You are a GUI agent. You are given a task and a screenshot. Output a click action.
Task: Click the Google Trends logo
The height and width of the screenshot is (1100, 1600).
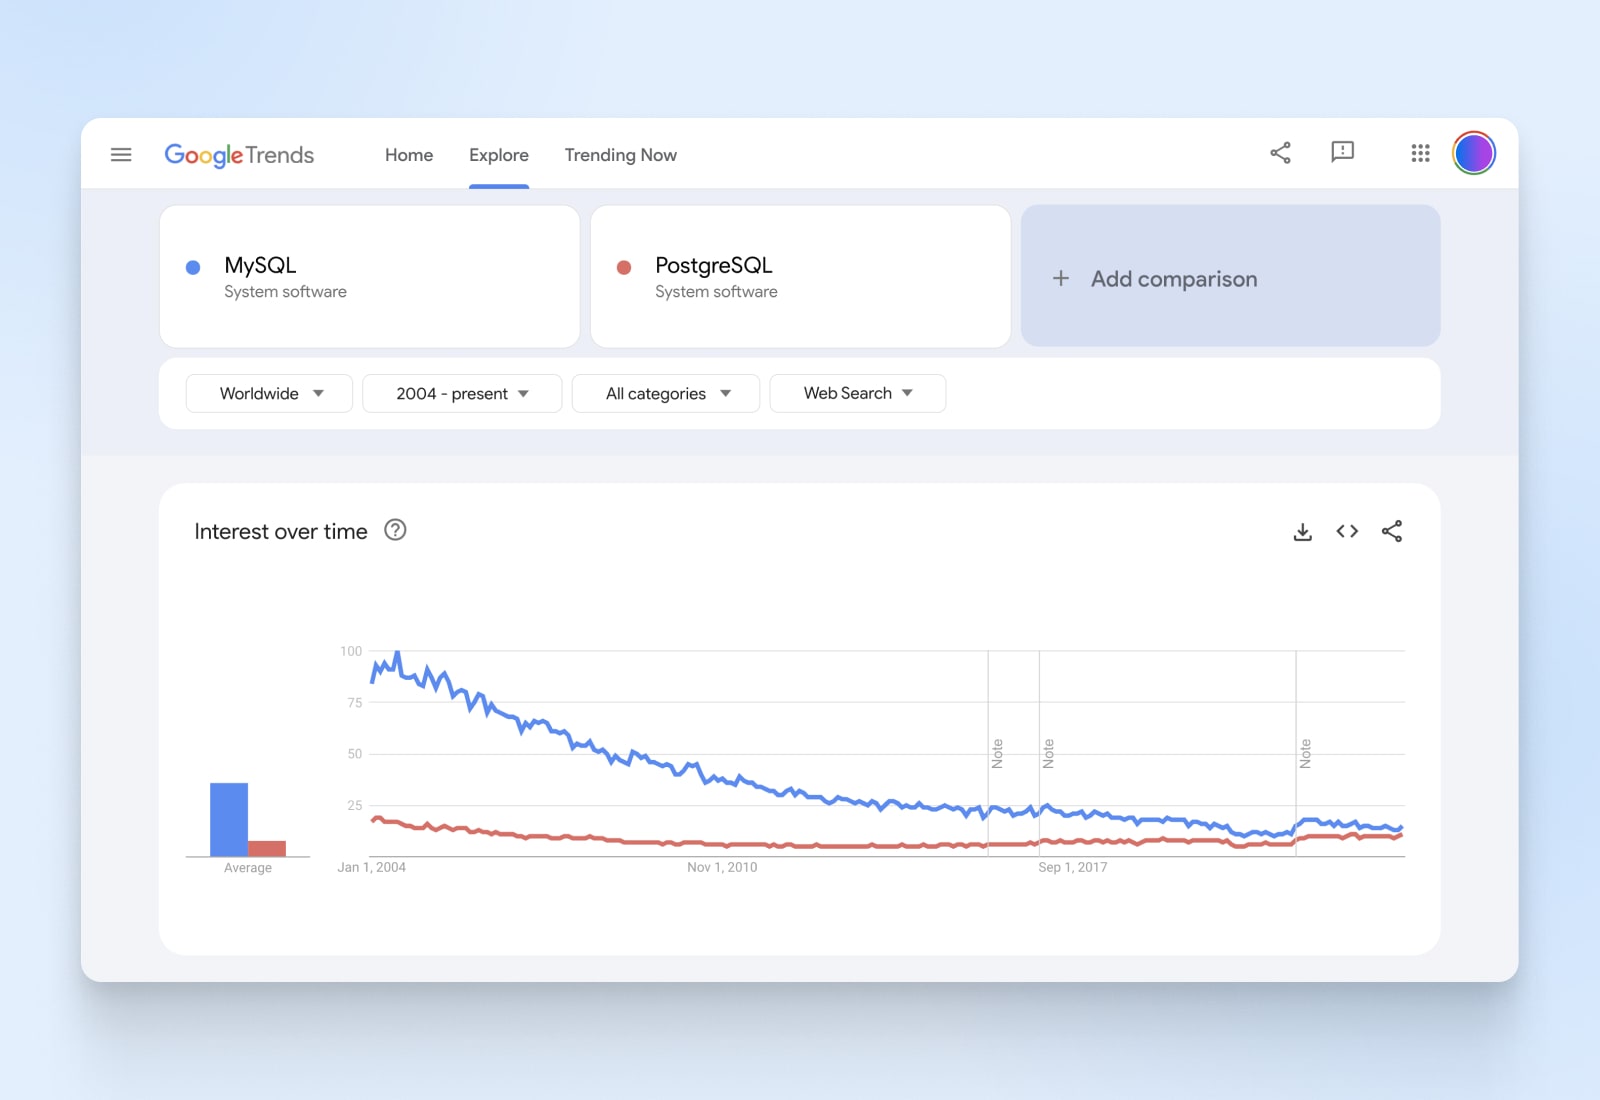(239, 155)
